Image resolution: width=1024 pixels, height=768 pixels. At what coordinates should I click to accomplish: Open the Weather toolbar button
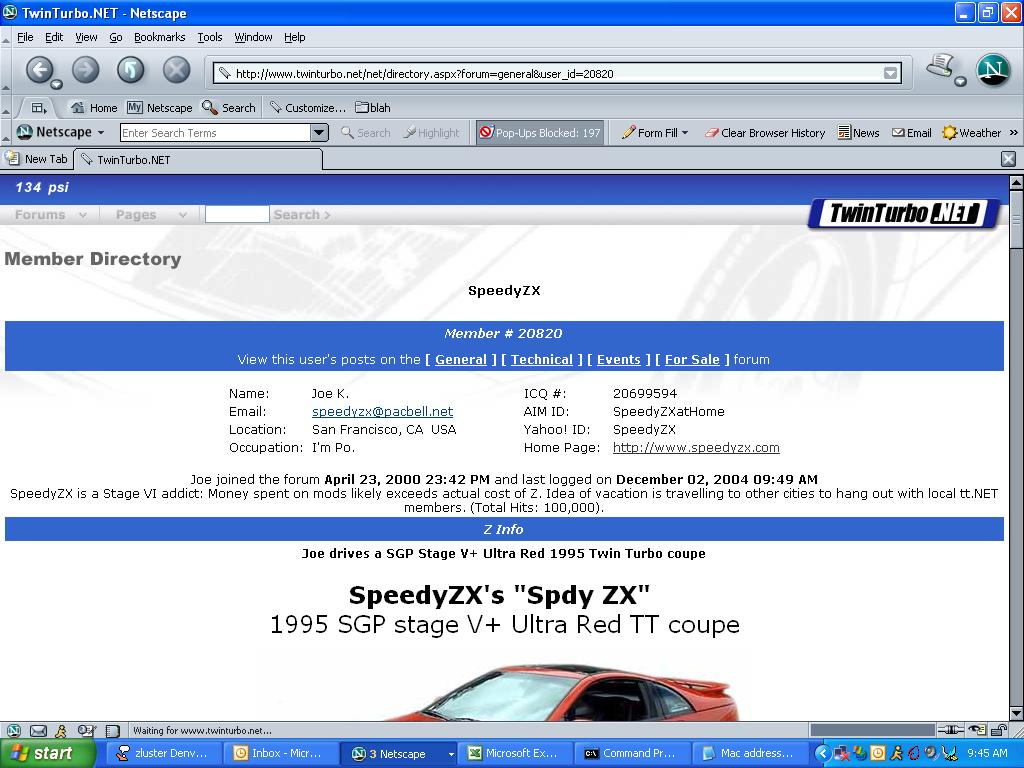coord(971,133)
